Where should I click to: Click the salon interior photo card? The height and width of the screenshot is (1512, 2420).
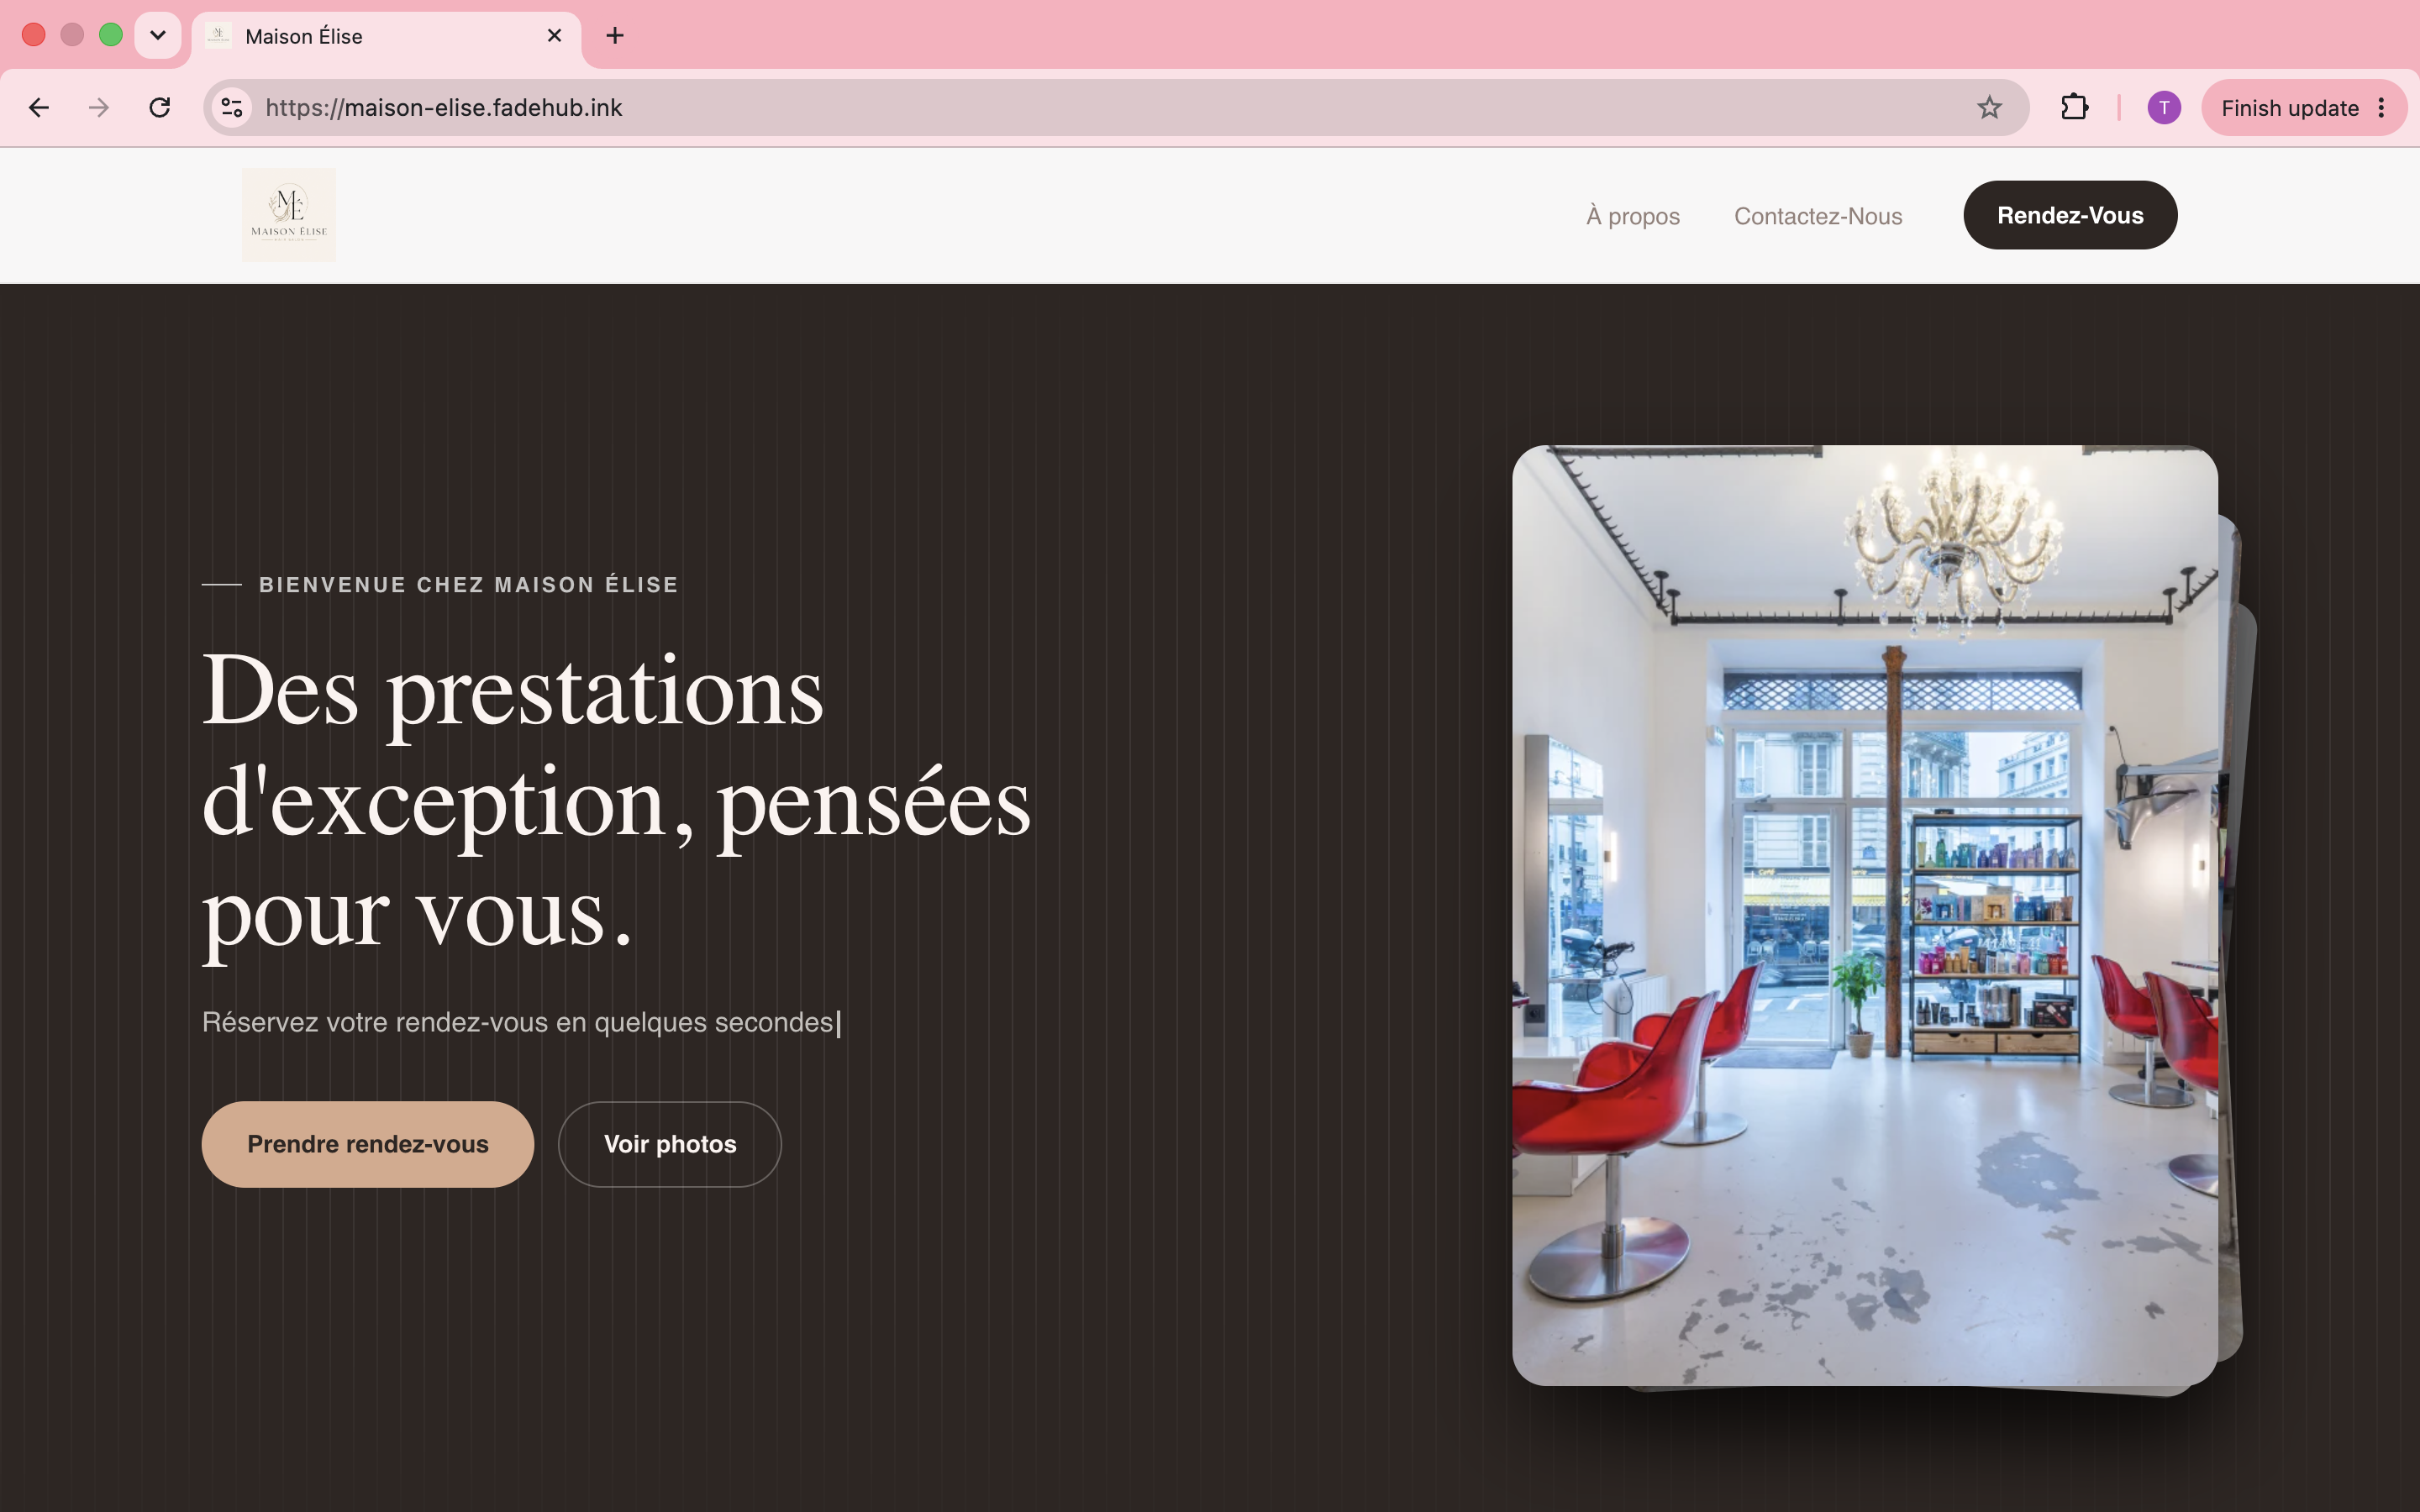(x=1865, y=915)
